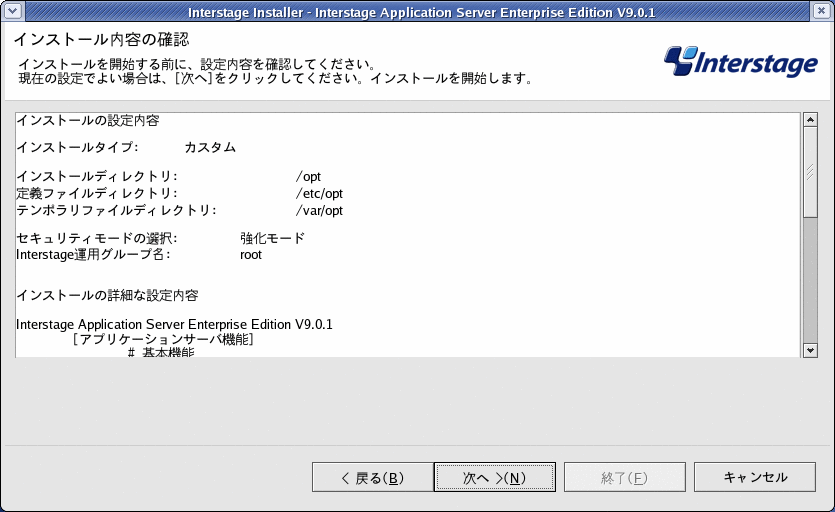This screenshot has width=835, height=512.
Task: Click the label インストールタイプ:
Action: pos(77,147)
